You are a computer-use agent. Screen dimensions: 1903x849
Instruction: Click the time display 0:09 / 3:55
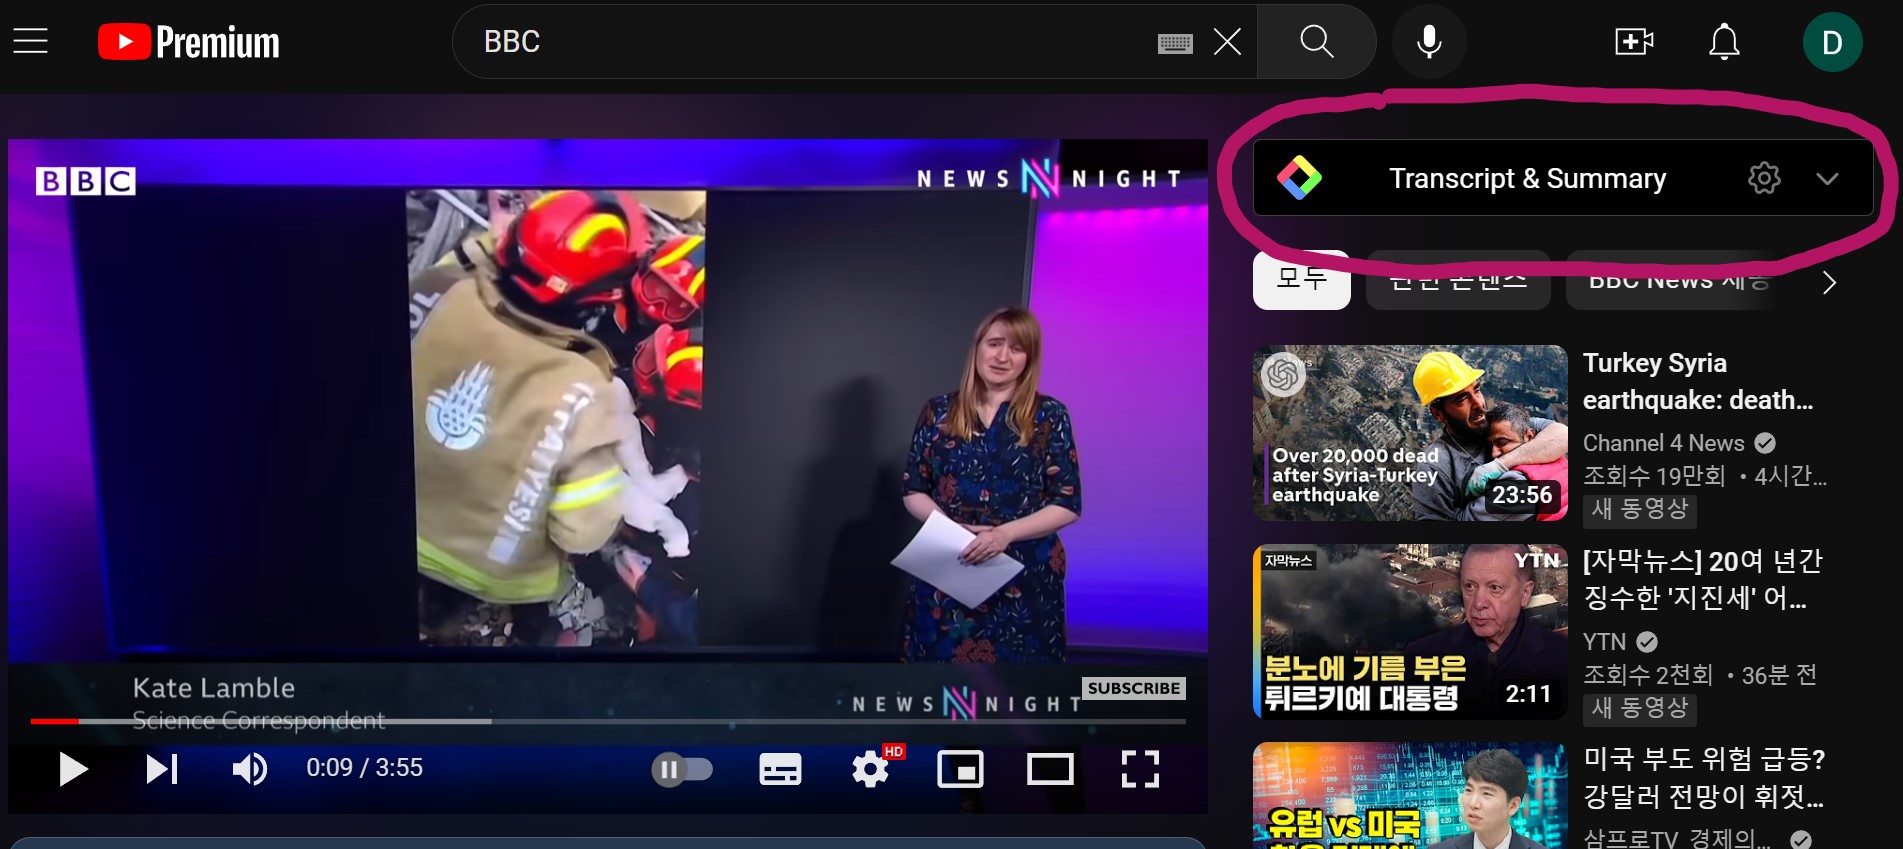[364, 767]
